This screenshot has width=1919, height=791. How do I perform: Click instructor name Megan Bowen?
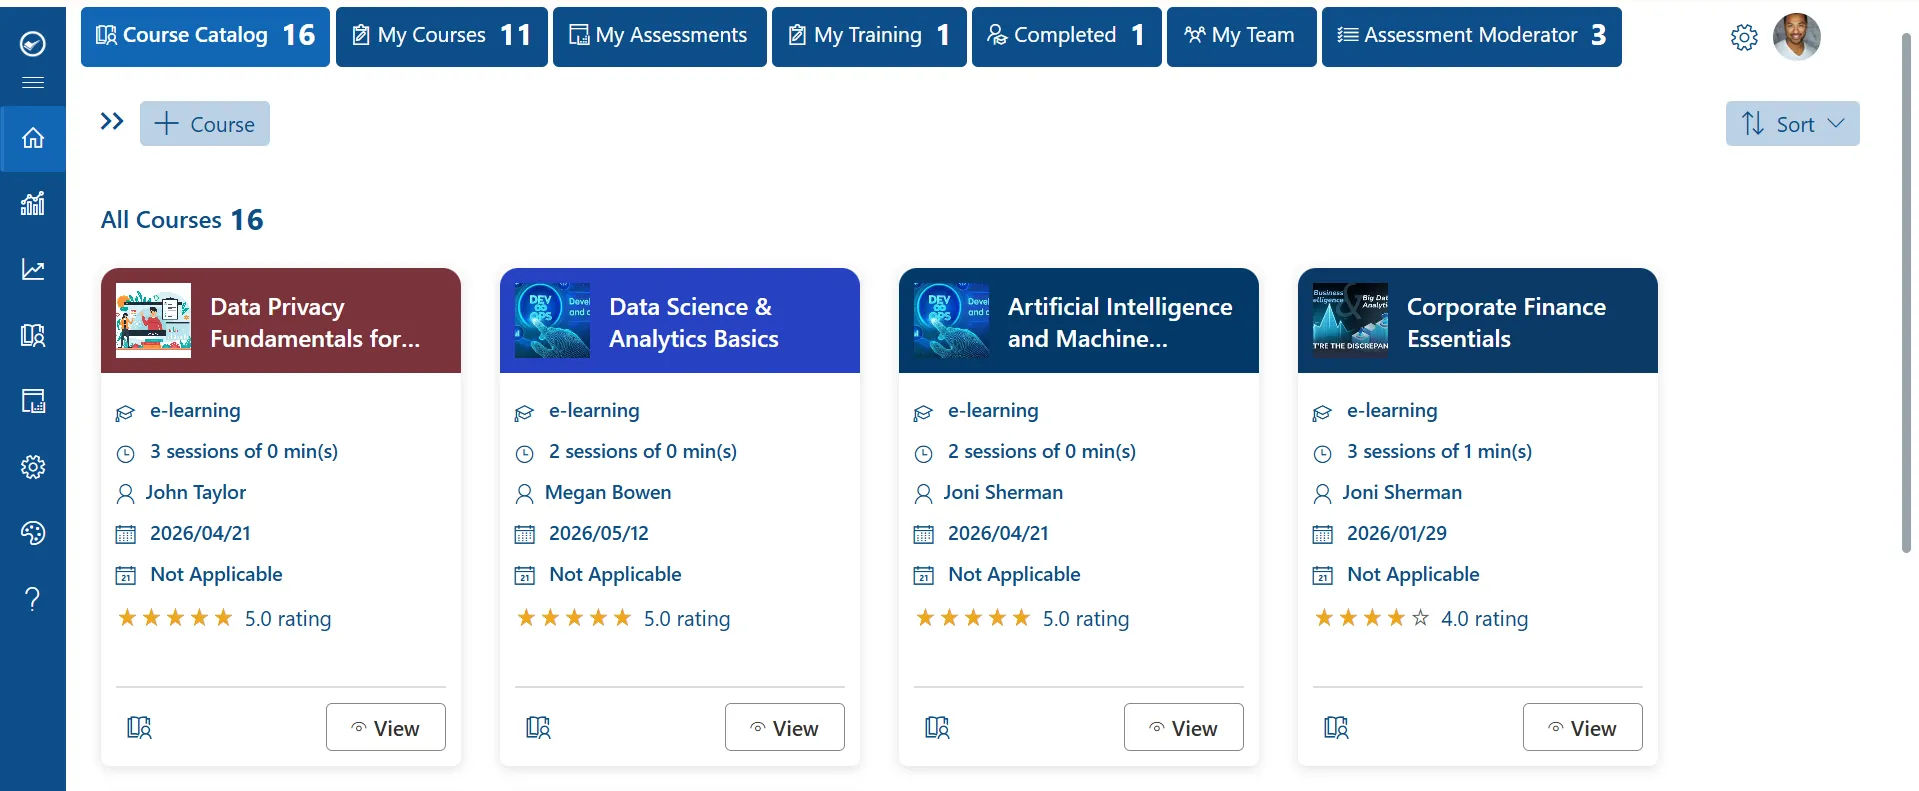coord(608,493)
